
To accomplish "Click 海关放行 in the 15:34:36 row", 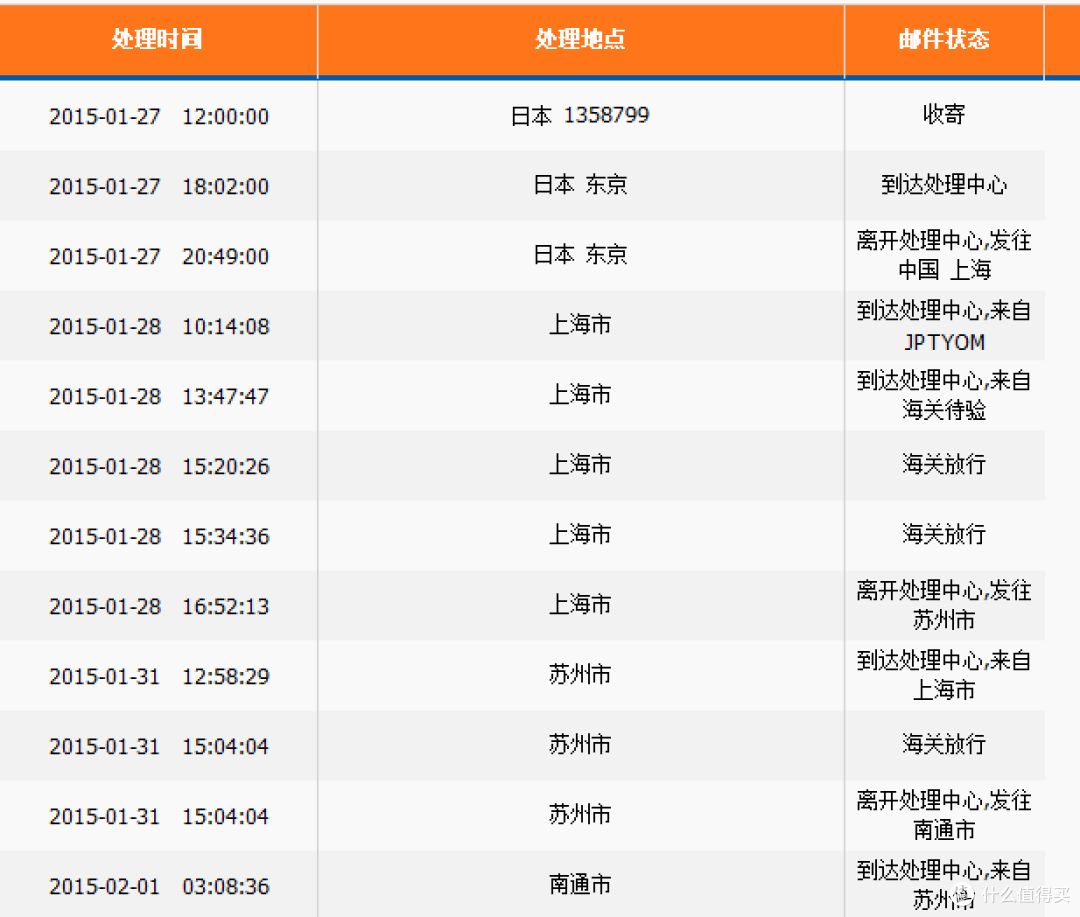I will [944, 534].
